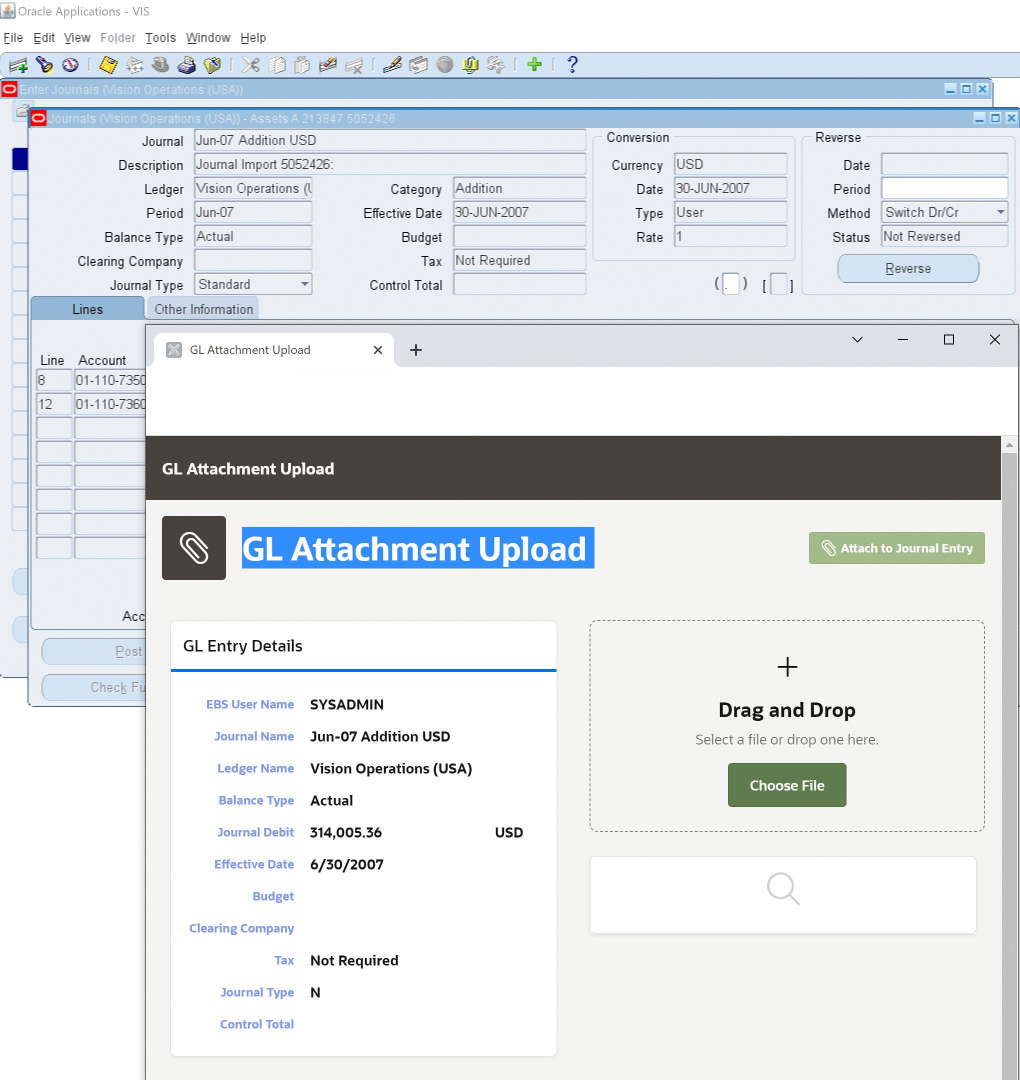Select the GL Attachment Upload browser tab
This screenshot has width=1020, height=1080.
click(x=274, y=350)
